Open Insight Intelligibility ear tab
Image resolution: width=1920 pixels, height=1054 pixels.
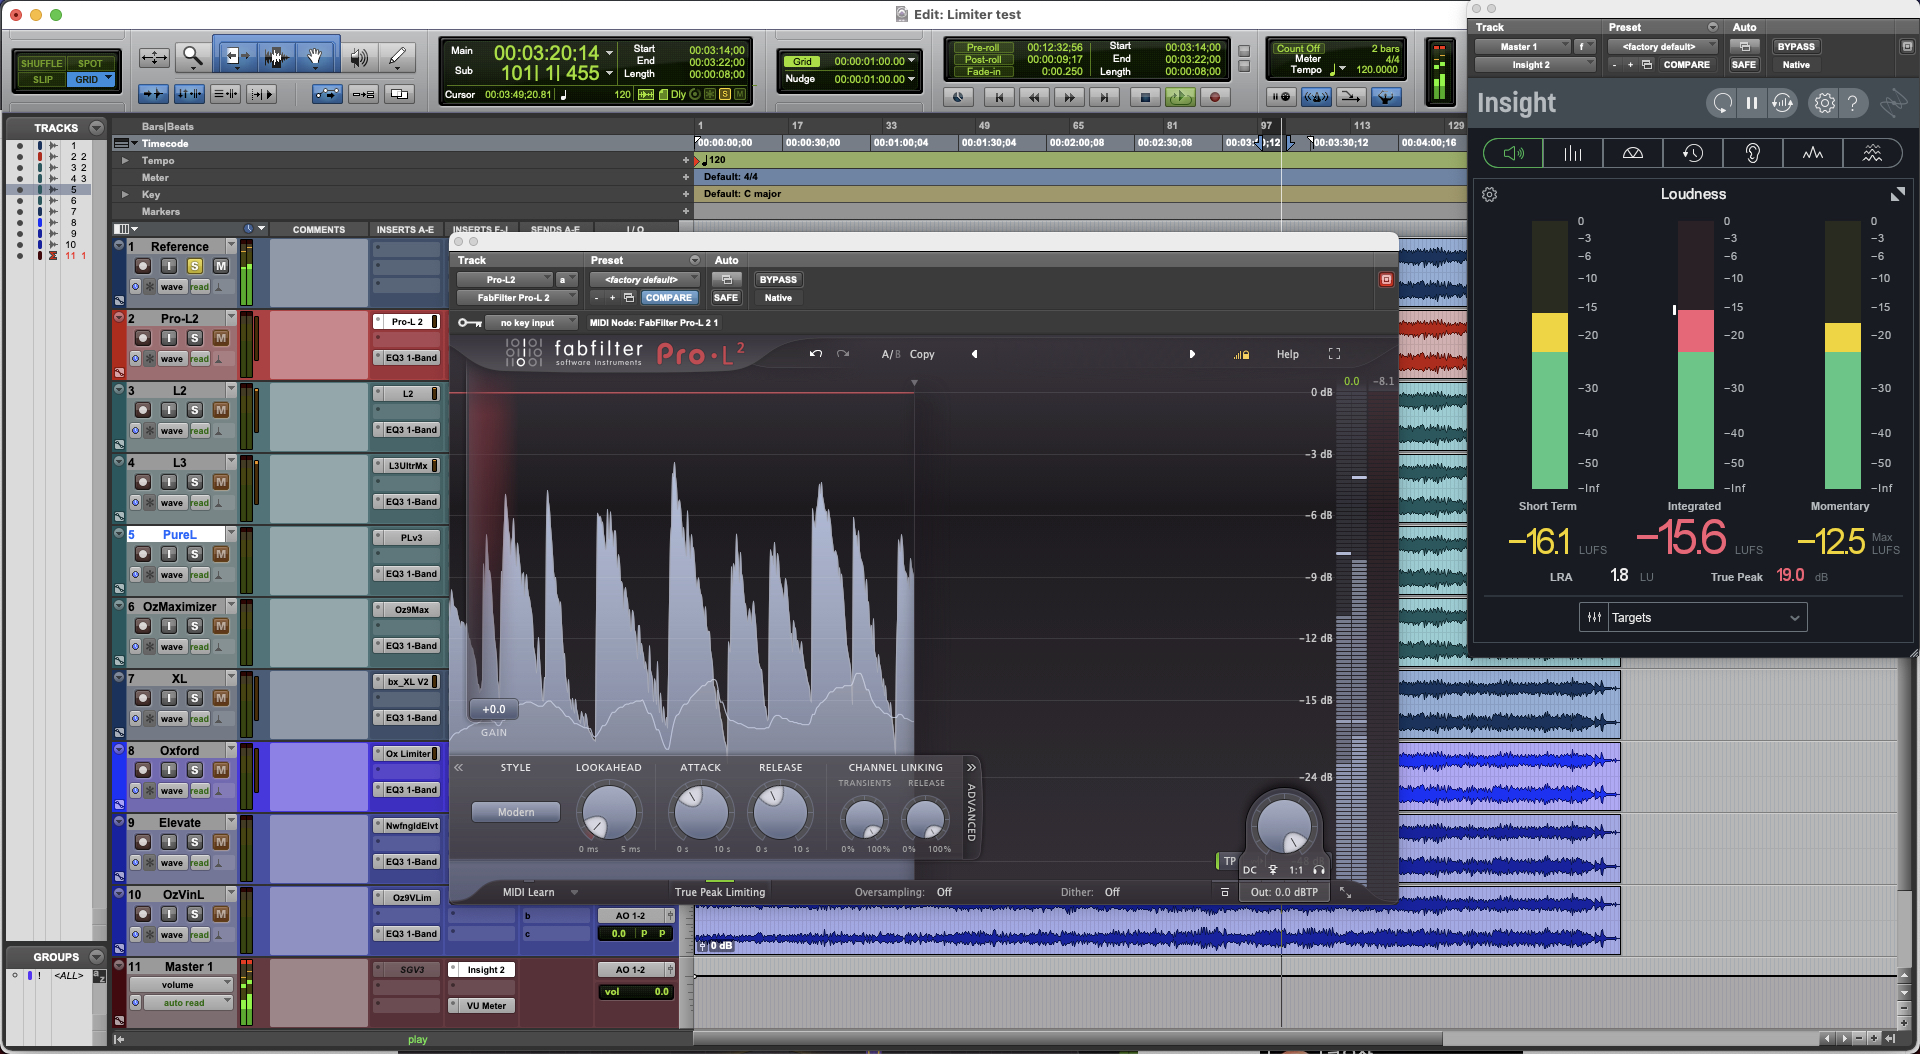[x=1753, y=153]
